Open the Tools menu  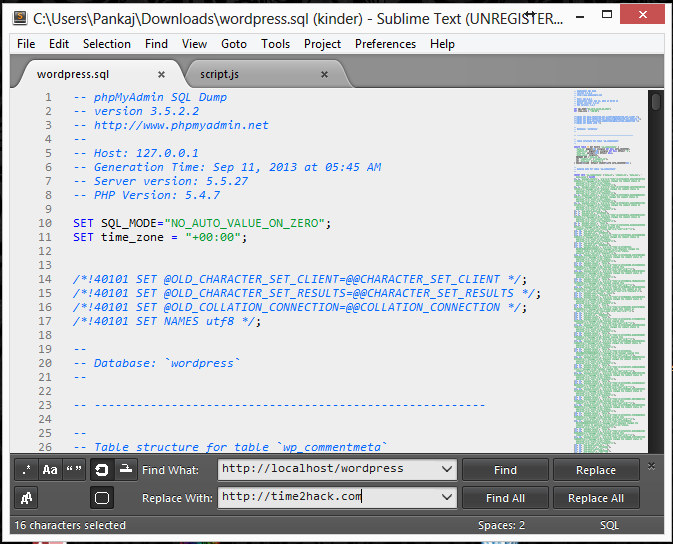point(276,44)
